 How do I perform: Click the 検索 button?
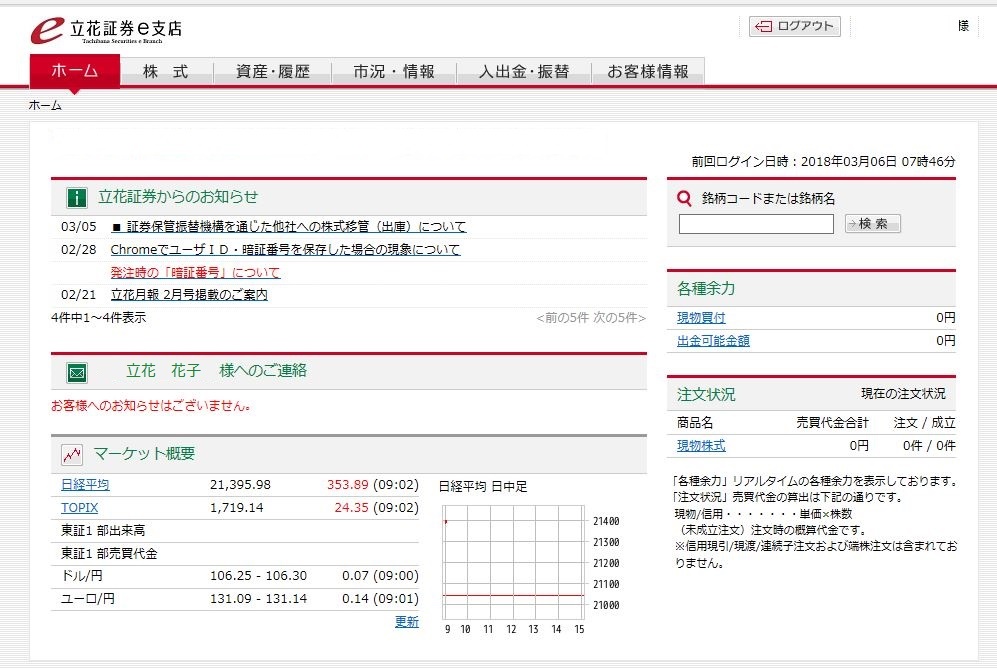(872, 224)
